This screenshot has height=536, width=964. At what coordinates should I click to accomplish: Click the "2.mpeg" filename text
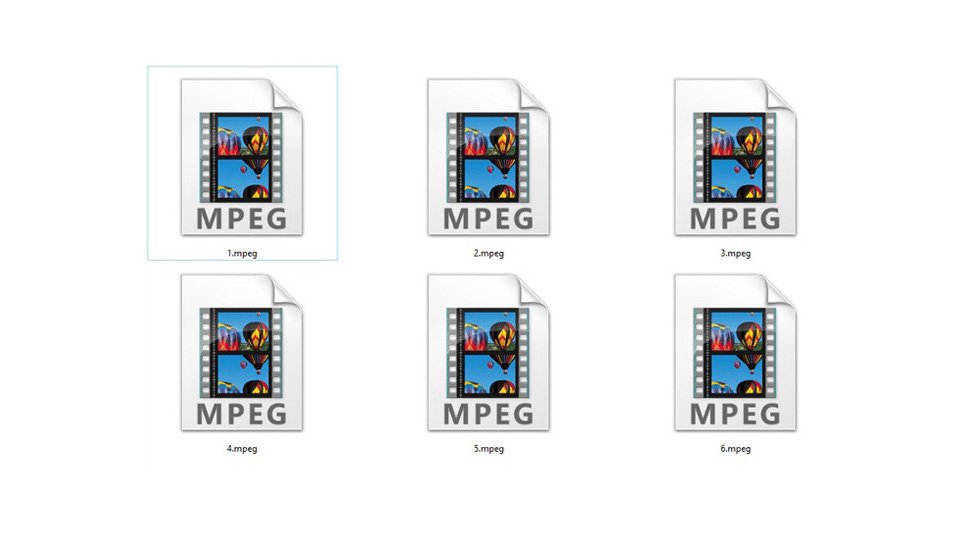488,254
